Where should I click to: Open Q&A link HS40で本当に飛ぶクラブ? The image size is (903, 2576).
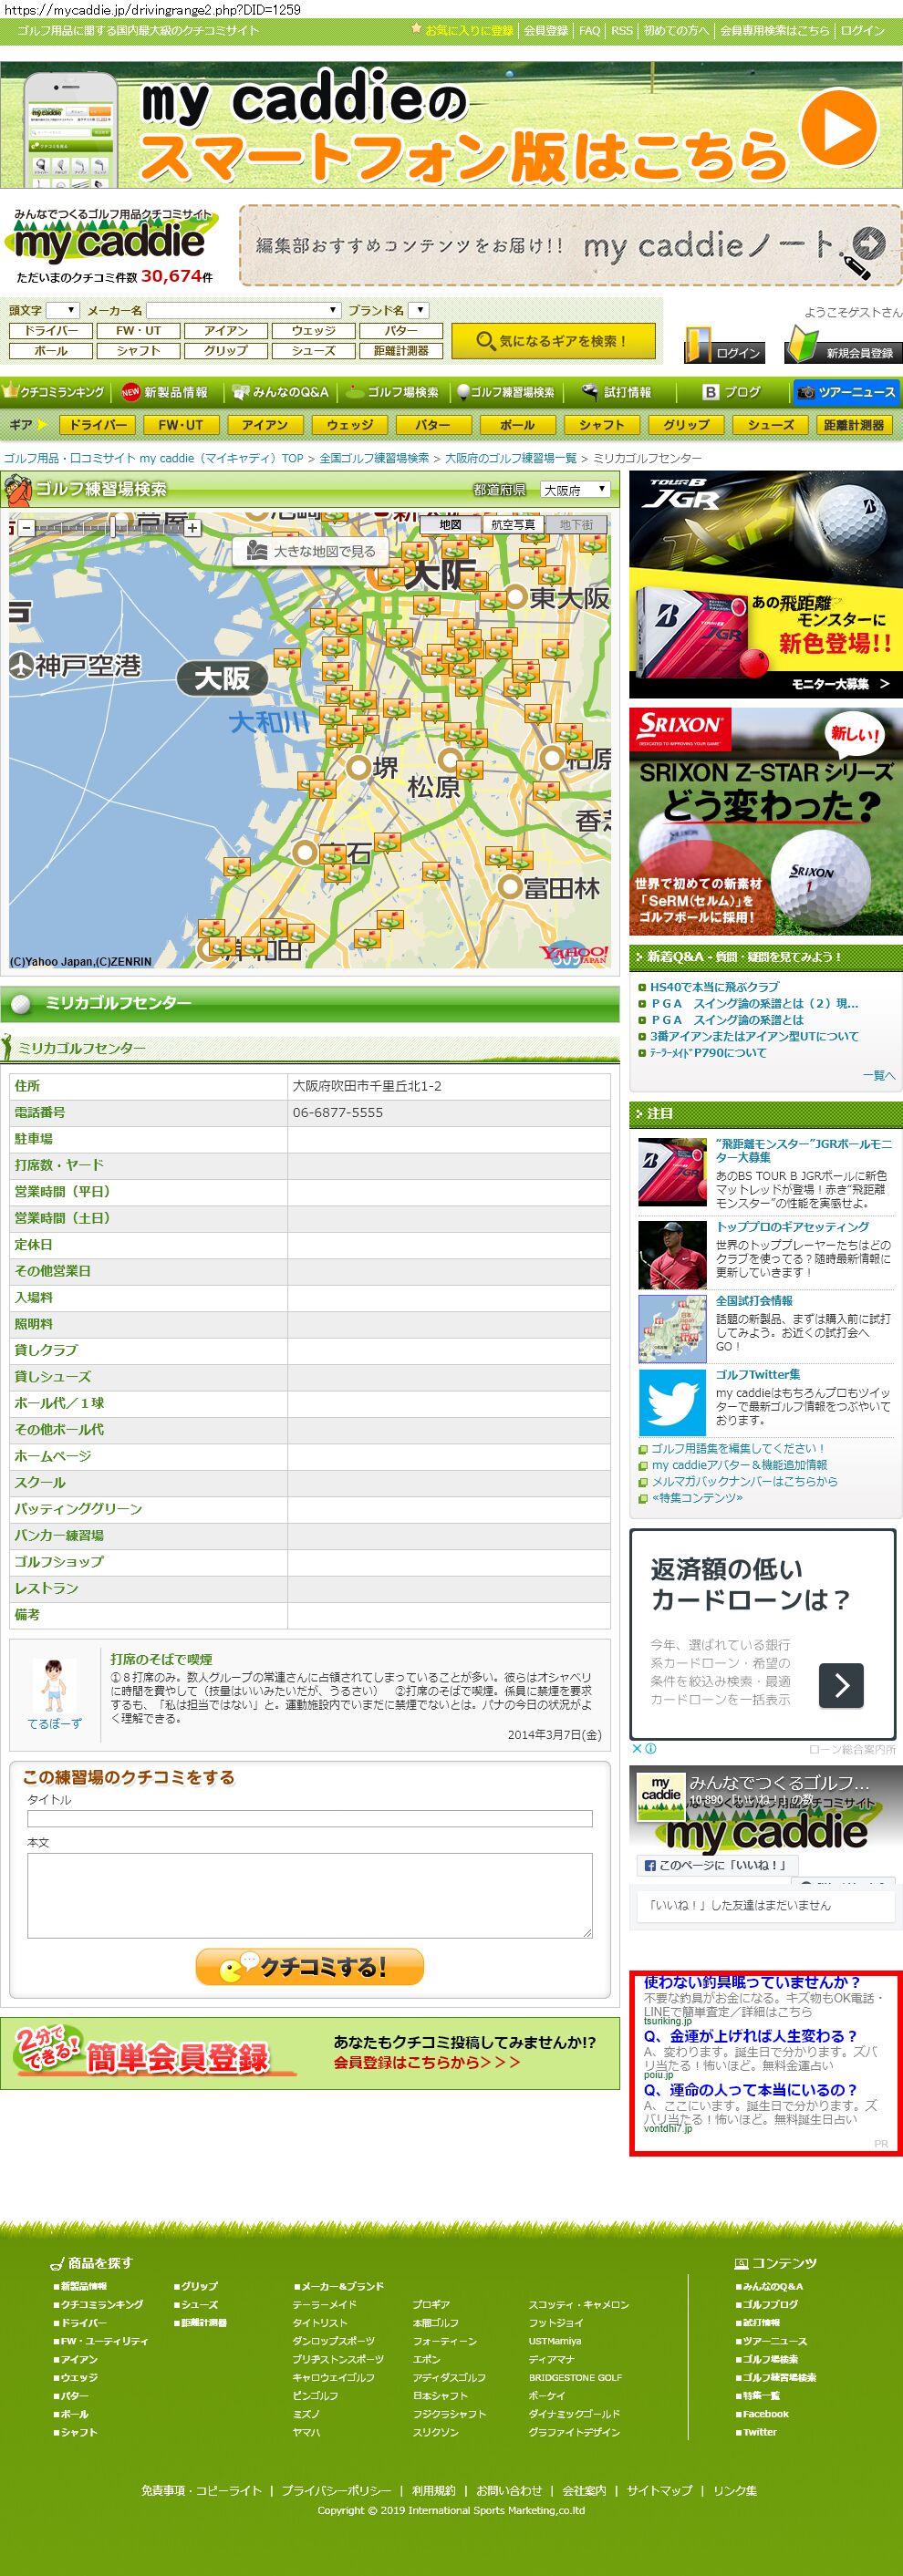[x=714, y=987]
